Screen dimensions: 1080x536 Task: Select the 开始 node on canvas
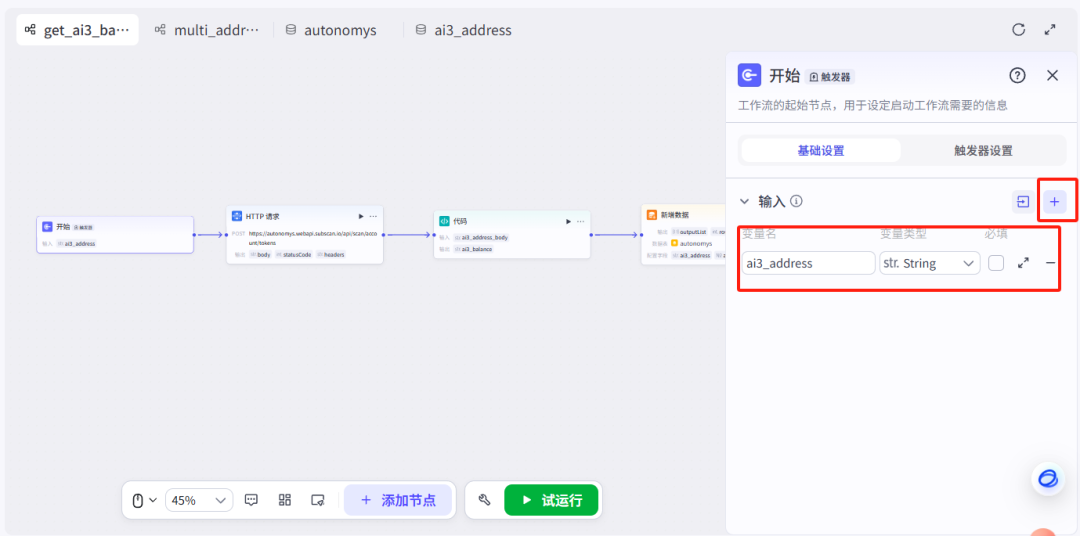click(x=115, y=235)
